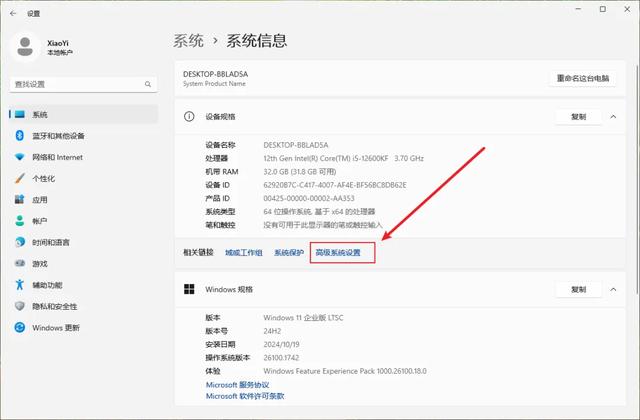This screenshot has width=640, height=420.
Task: Open 高级系统设置 link
Action: point(338,253)
